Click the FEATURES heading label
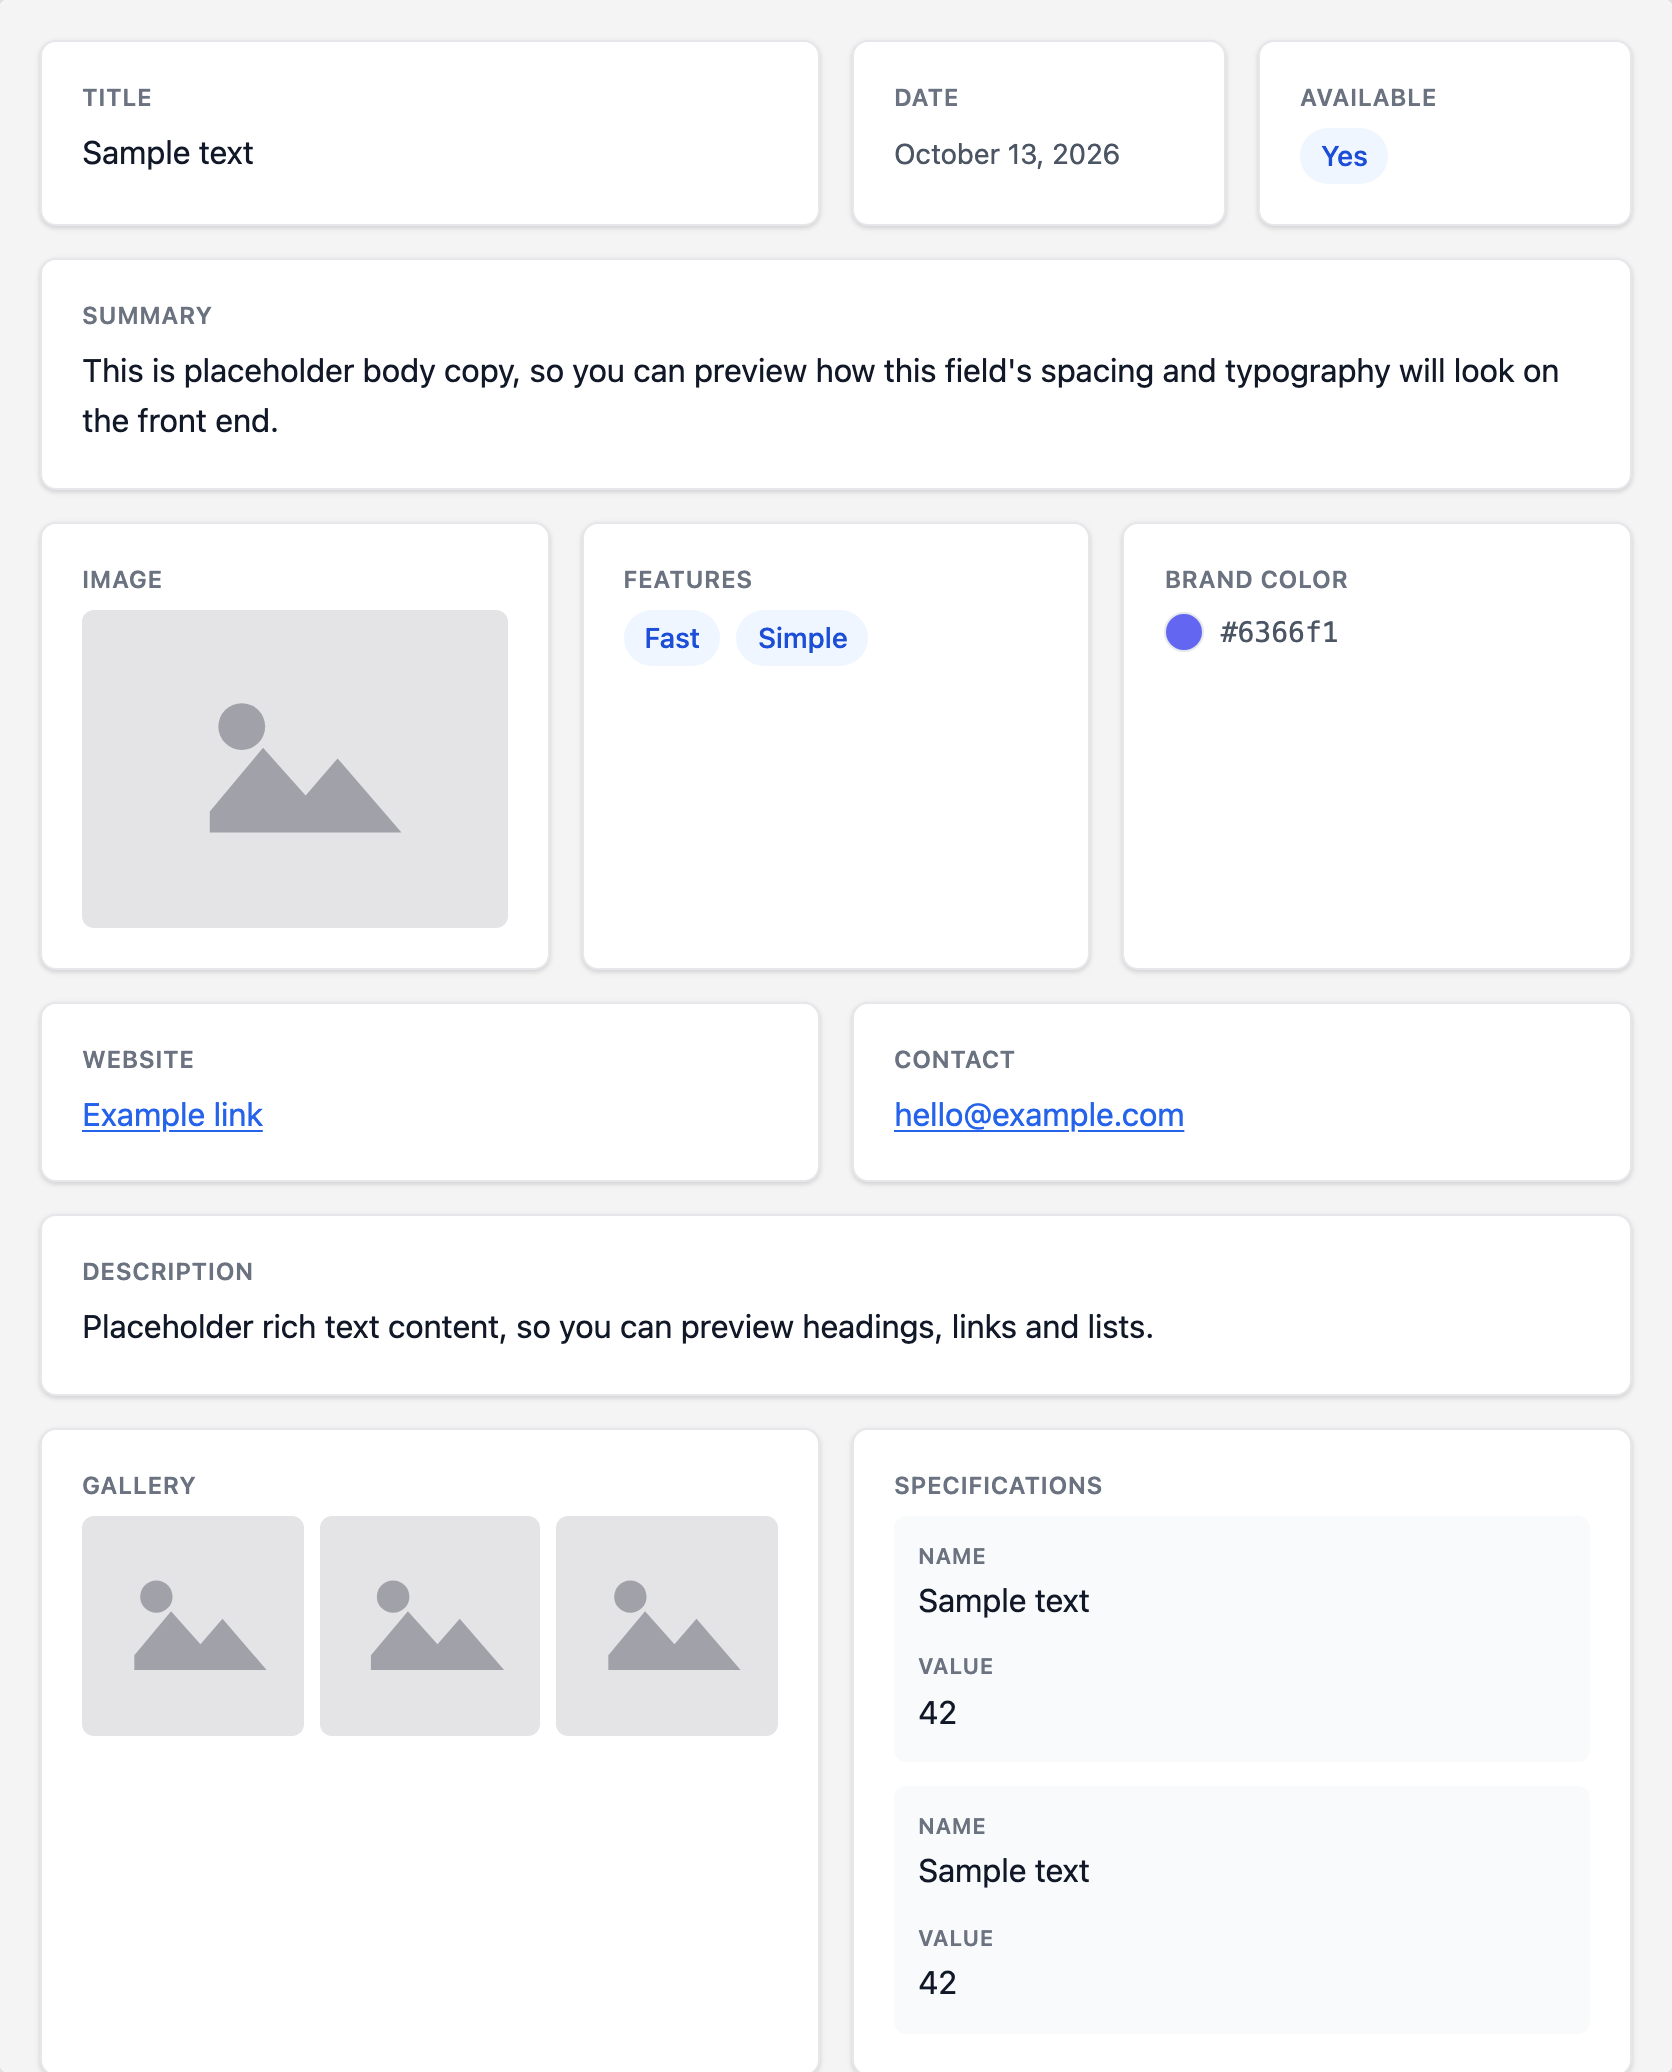The width and height of the screenshot is (1672, 2072). tap(688, 580)
